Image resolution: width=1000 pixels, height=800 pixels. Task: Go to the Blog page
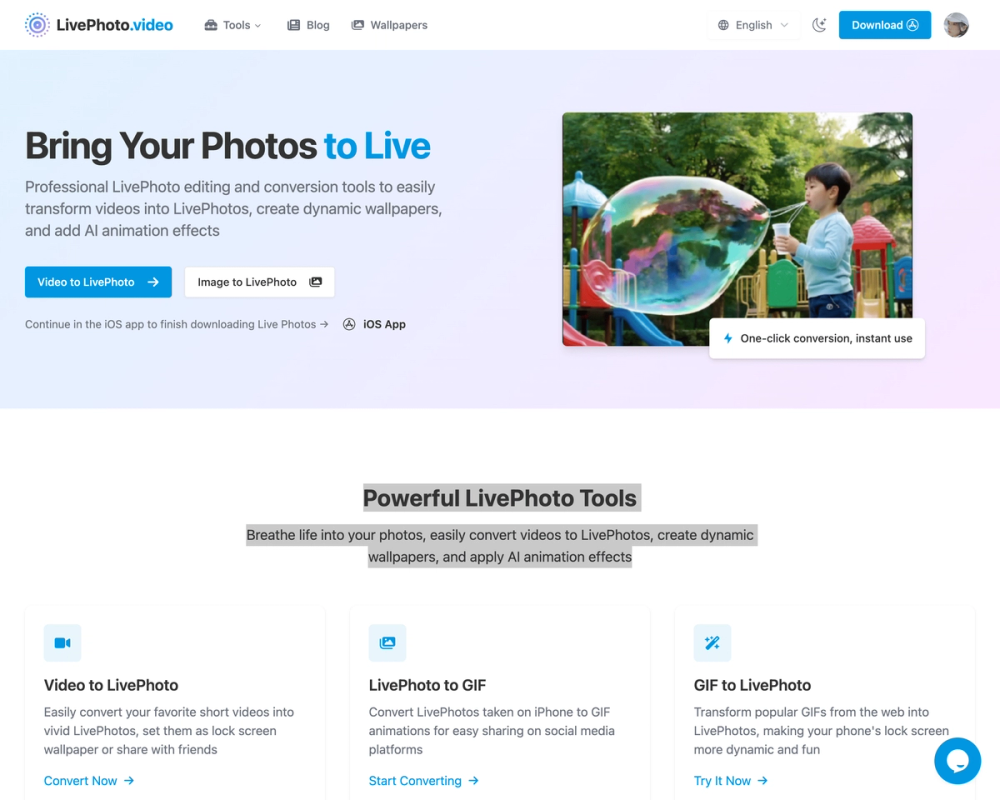tap(308, 25)
